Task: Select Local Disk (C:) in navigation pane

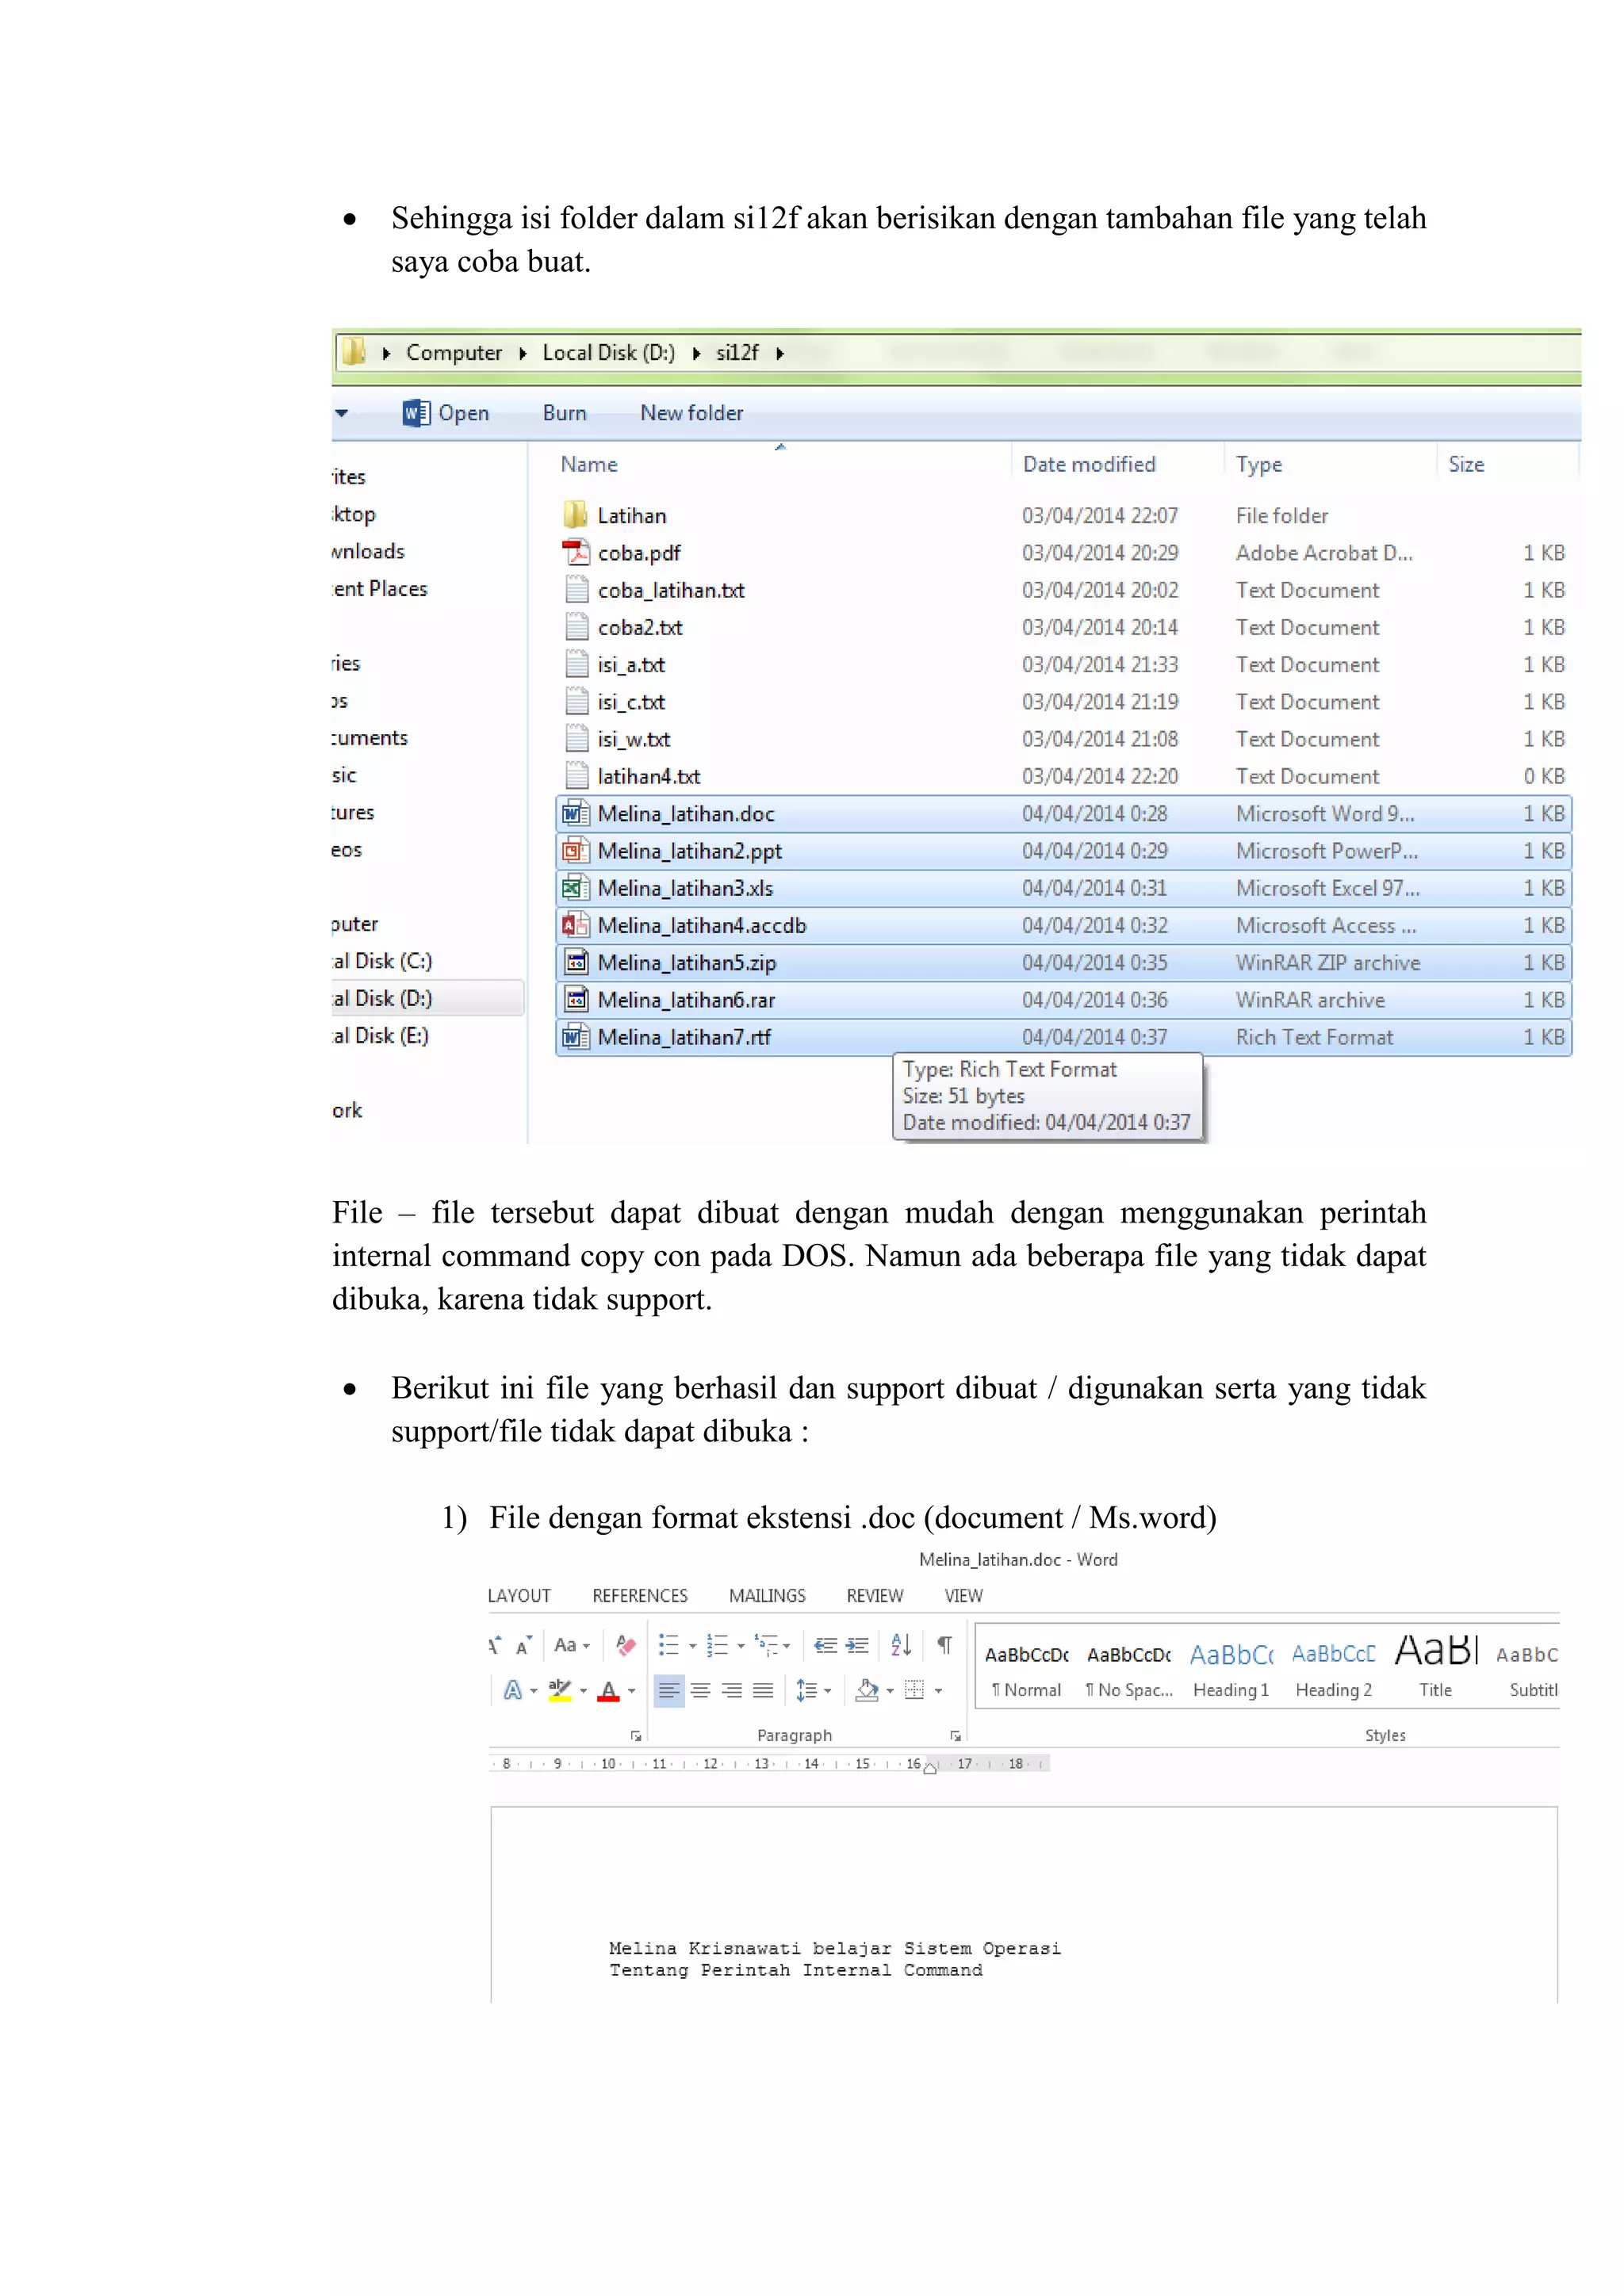Action: (x=382, y=961)
